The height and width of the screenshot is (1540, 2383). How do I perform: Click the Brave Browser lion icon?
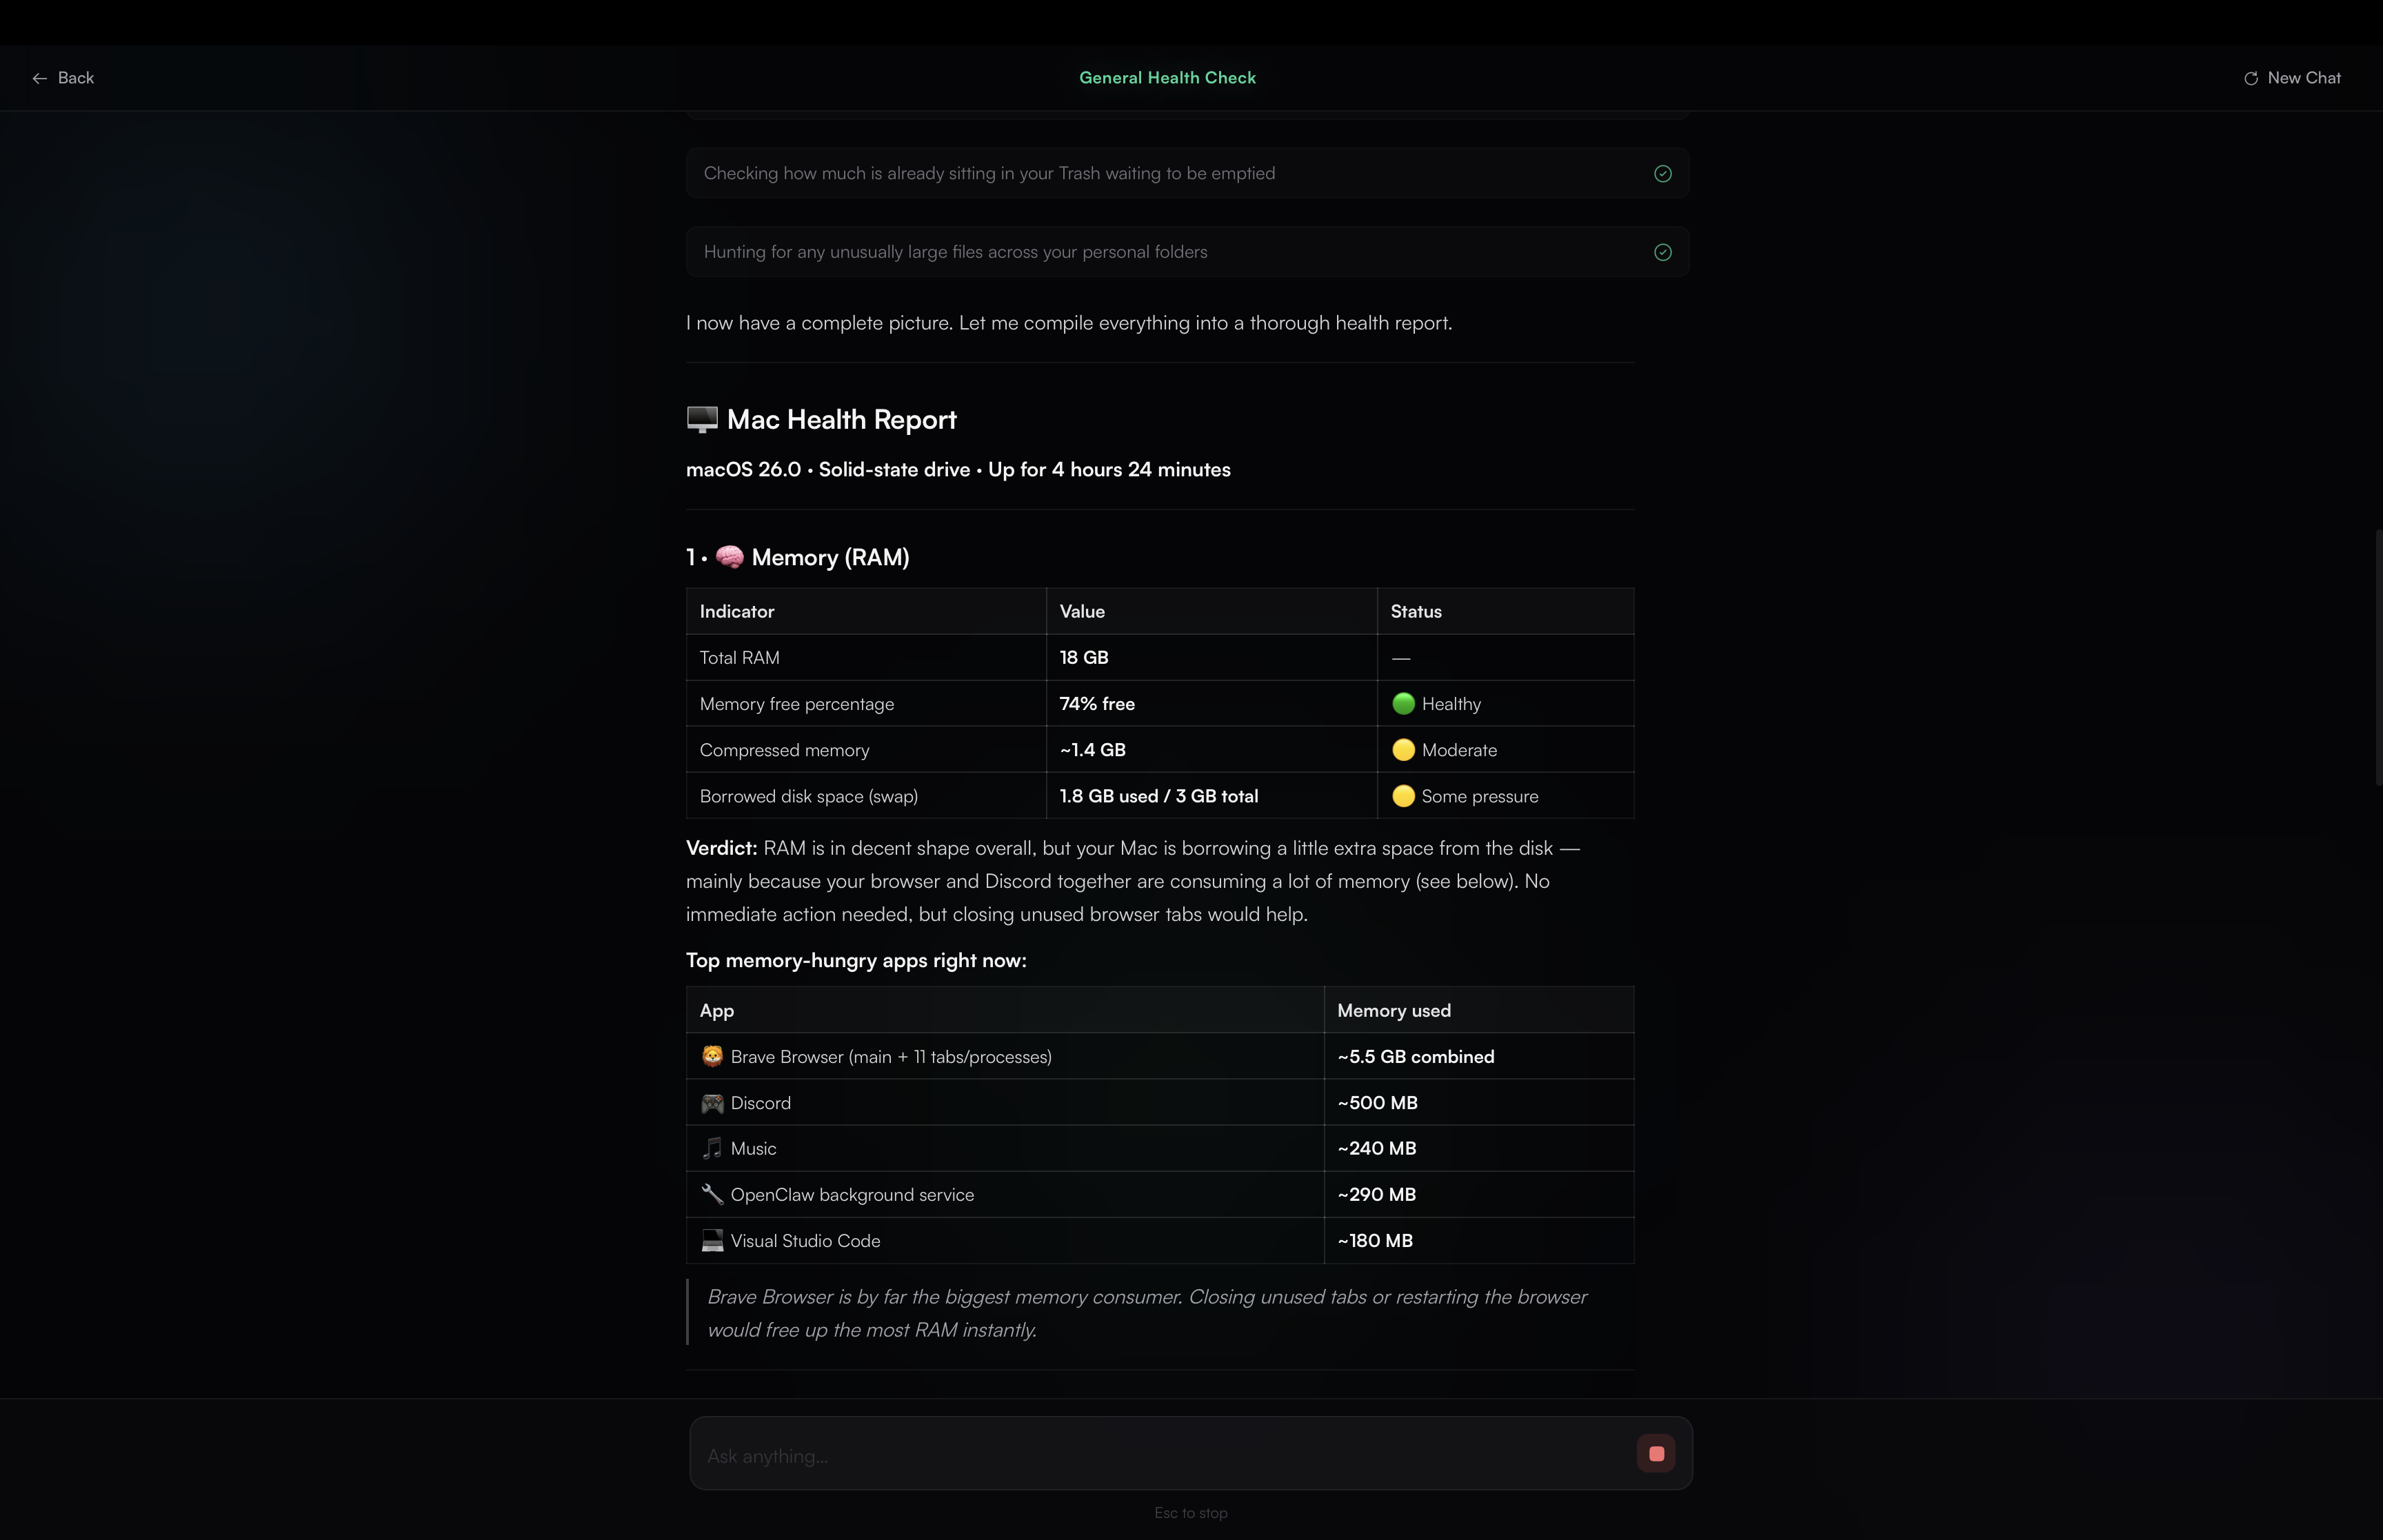coord(712,1056)
